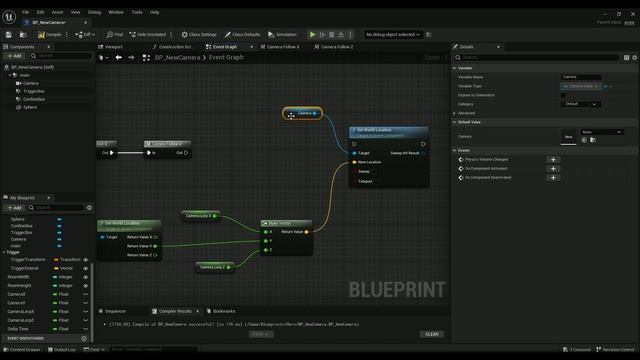This screenshot has width=640, height=360.
Task: Click the Components panel search field
Action: [x=60, y=56]
